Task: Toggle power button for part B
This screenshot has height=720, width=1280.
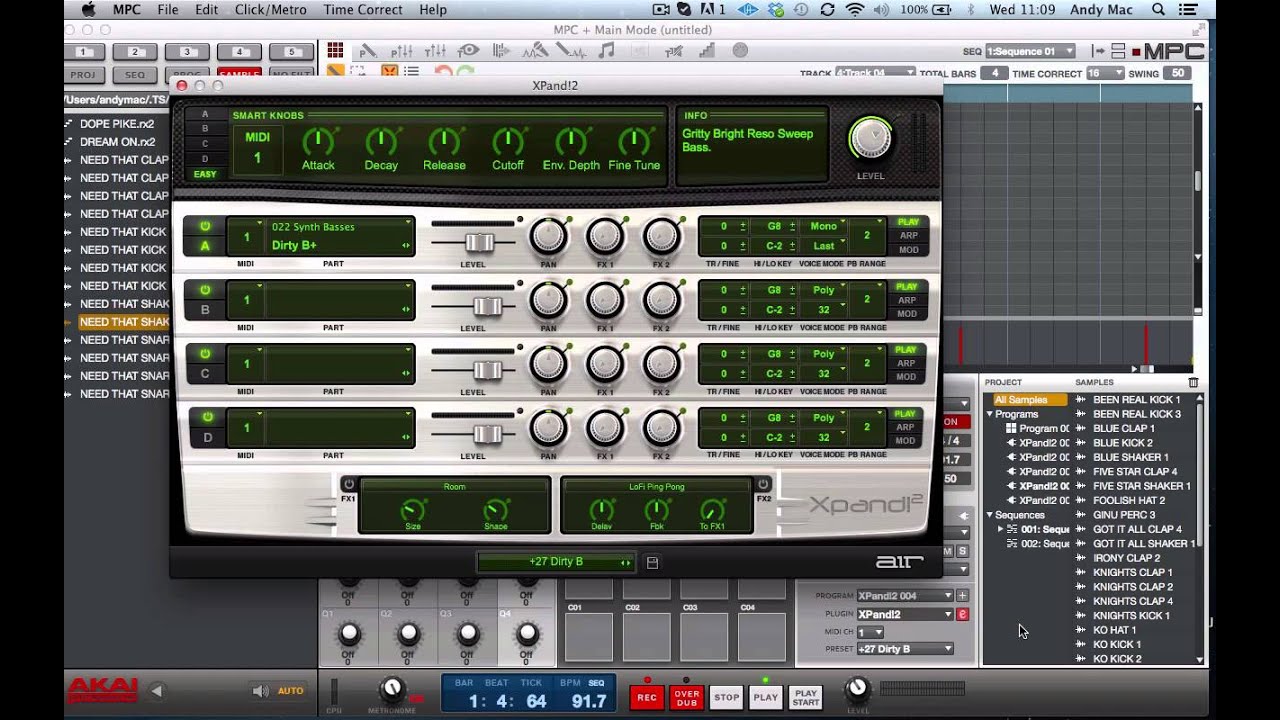Action: coord(205,290)
